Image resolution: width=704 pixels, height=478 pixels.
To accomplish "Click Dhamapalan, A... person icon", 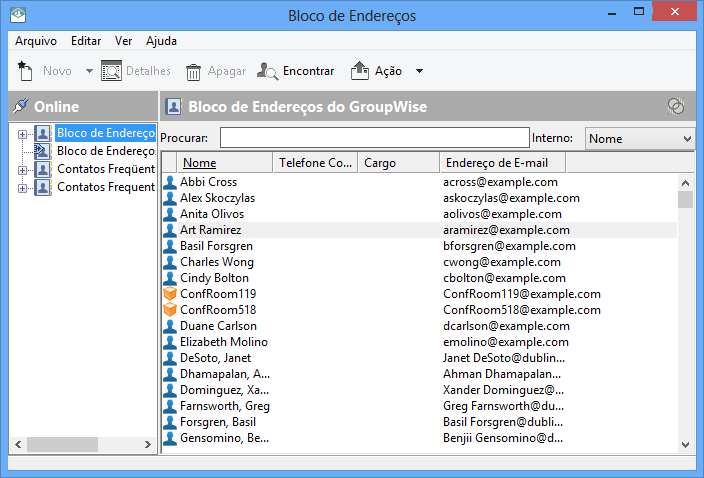I will click(x=170, y=374).
